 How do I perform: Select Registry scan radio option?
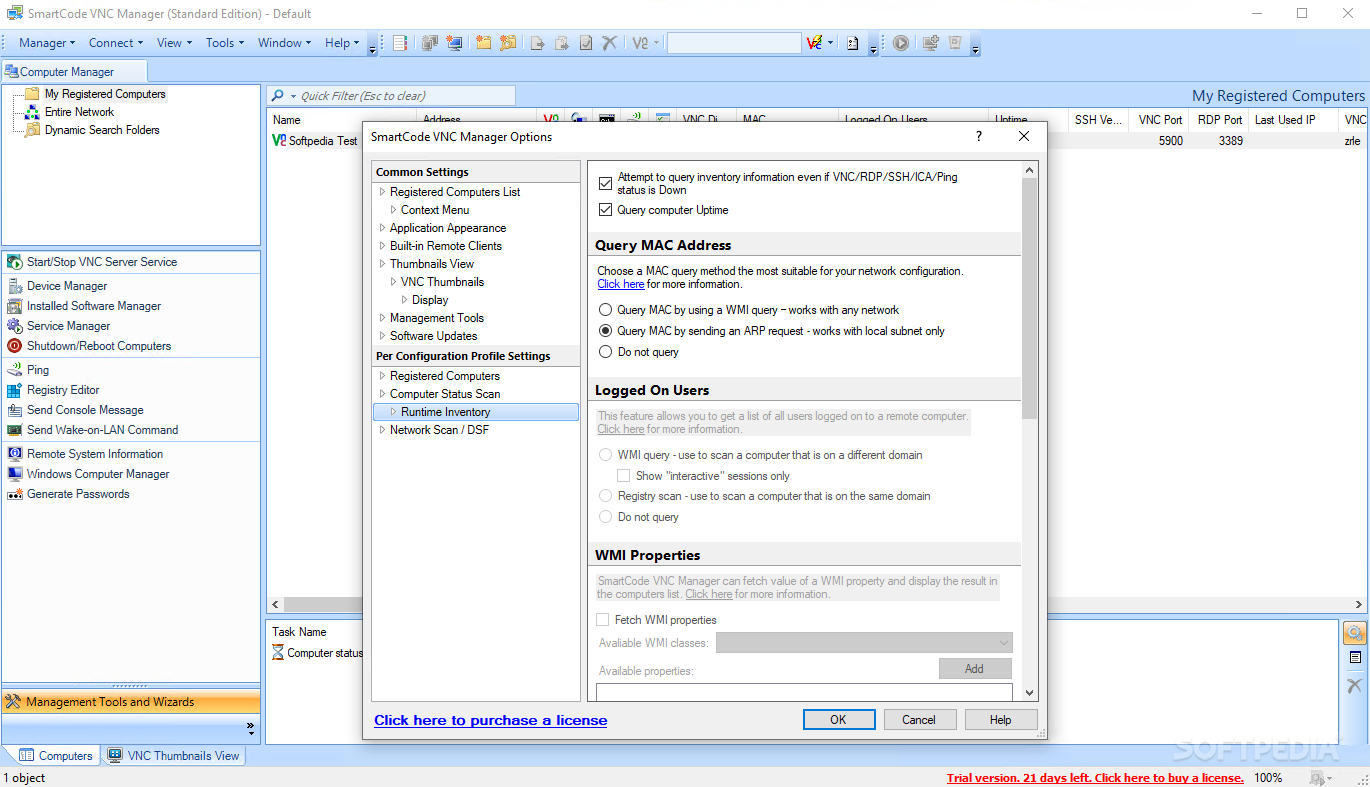click(x=605, y=496)
